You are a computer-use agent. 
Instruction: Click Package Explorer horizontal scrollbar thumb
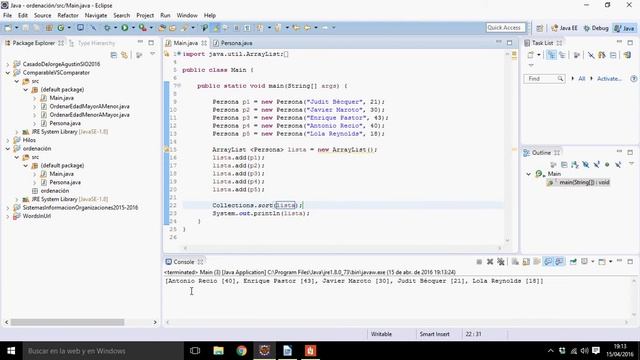tap(67, 322)
